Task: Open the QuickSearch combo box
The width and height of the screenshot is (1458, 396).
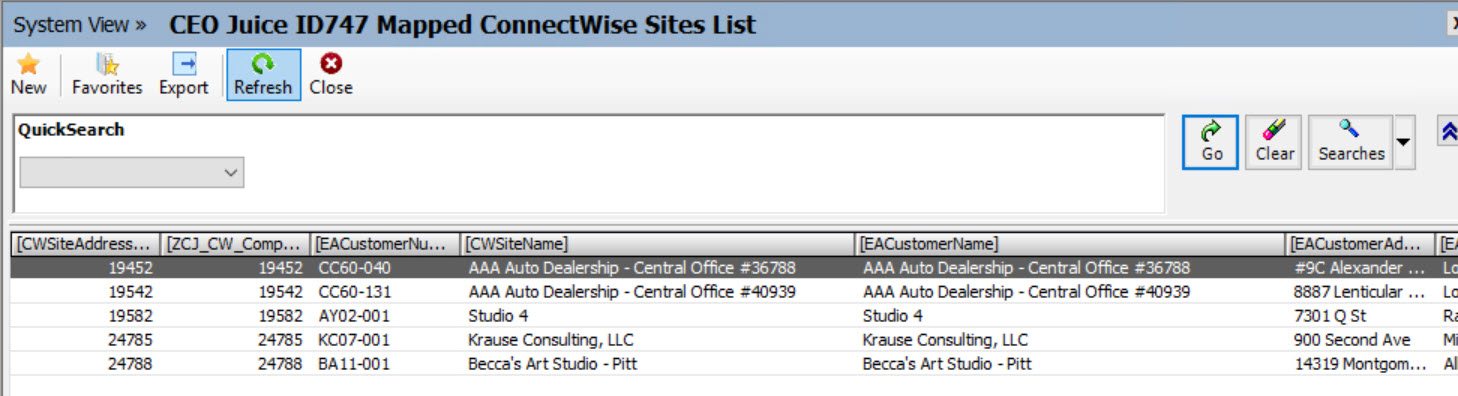Action: pos(132,172)
